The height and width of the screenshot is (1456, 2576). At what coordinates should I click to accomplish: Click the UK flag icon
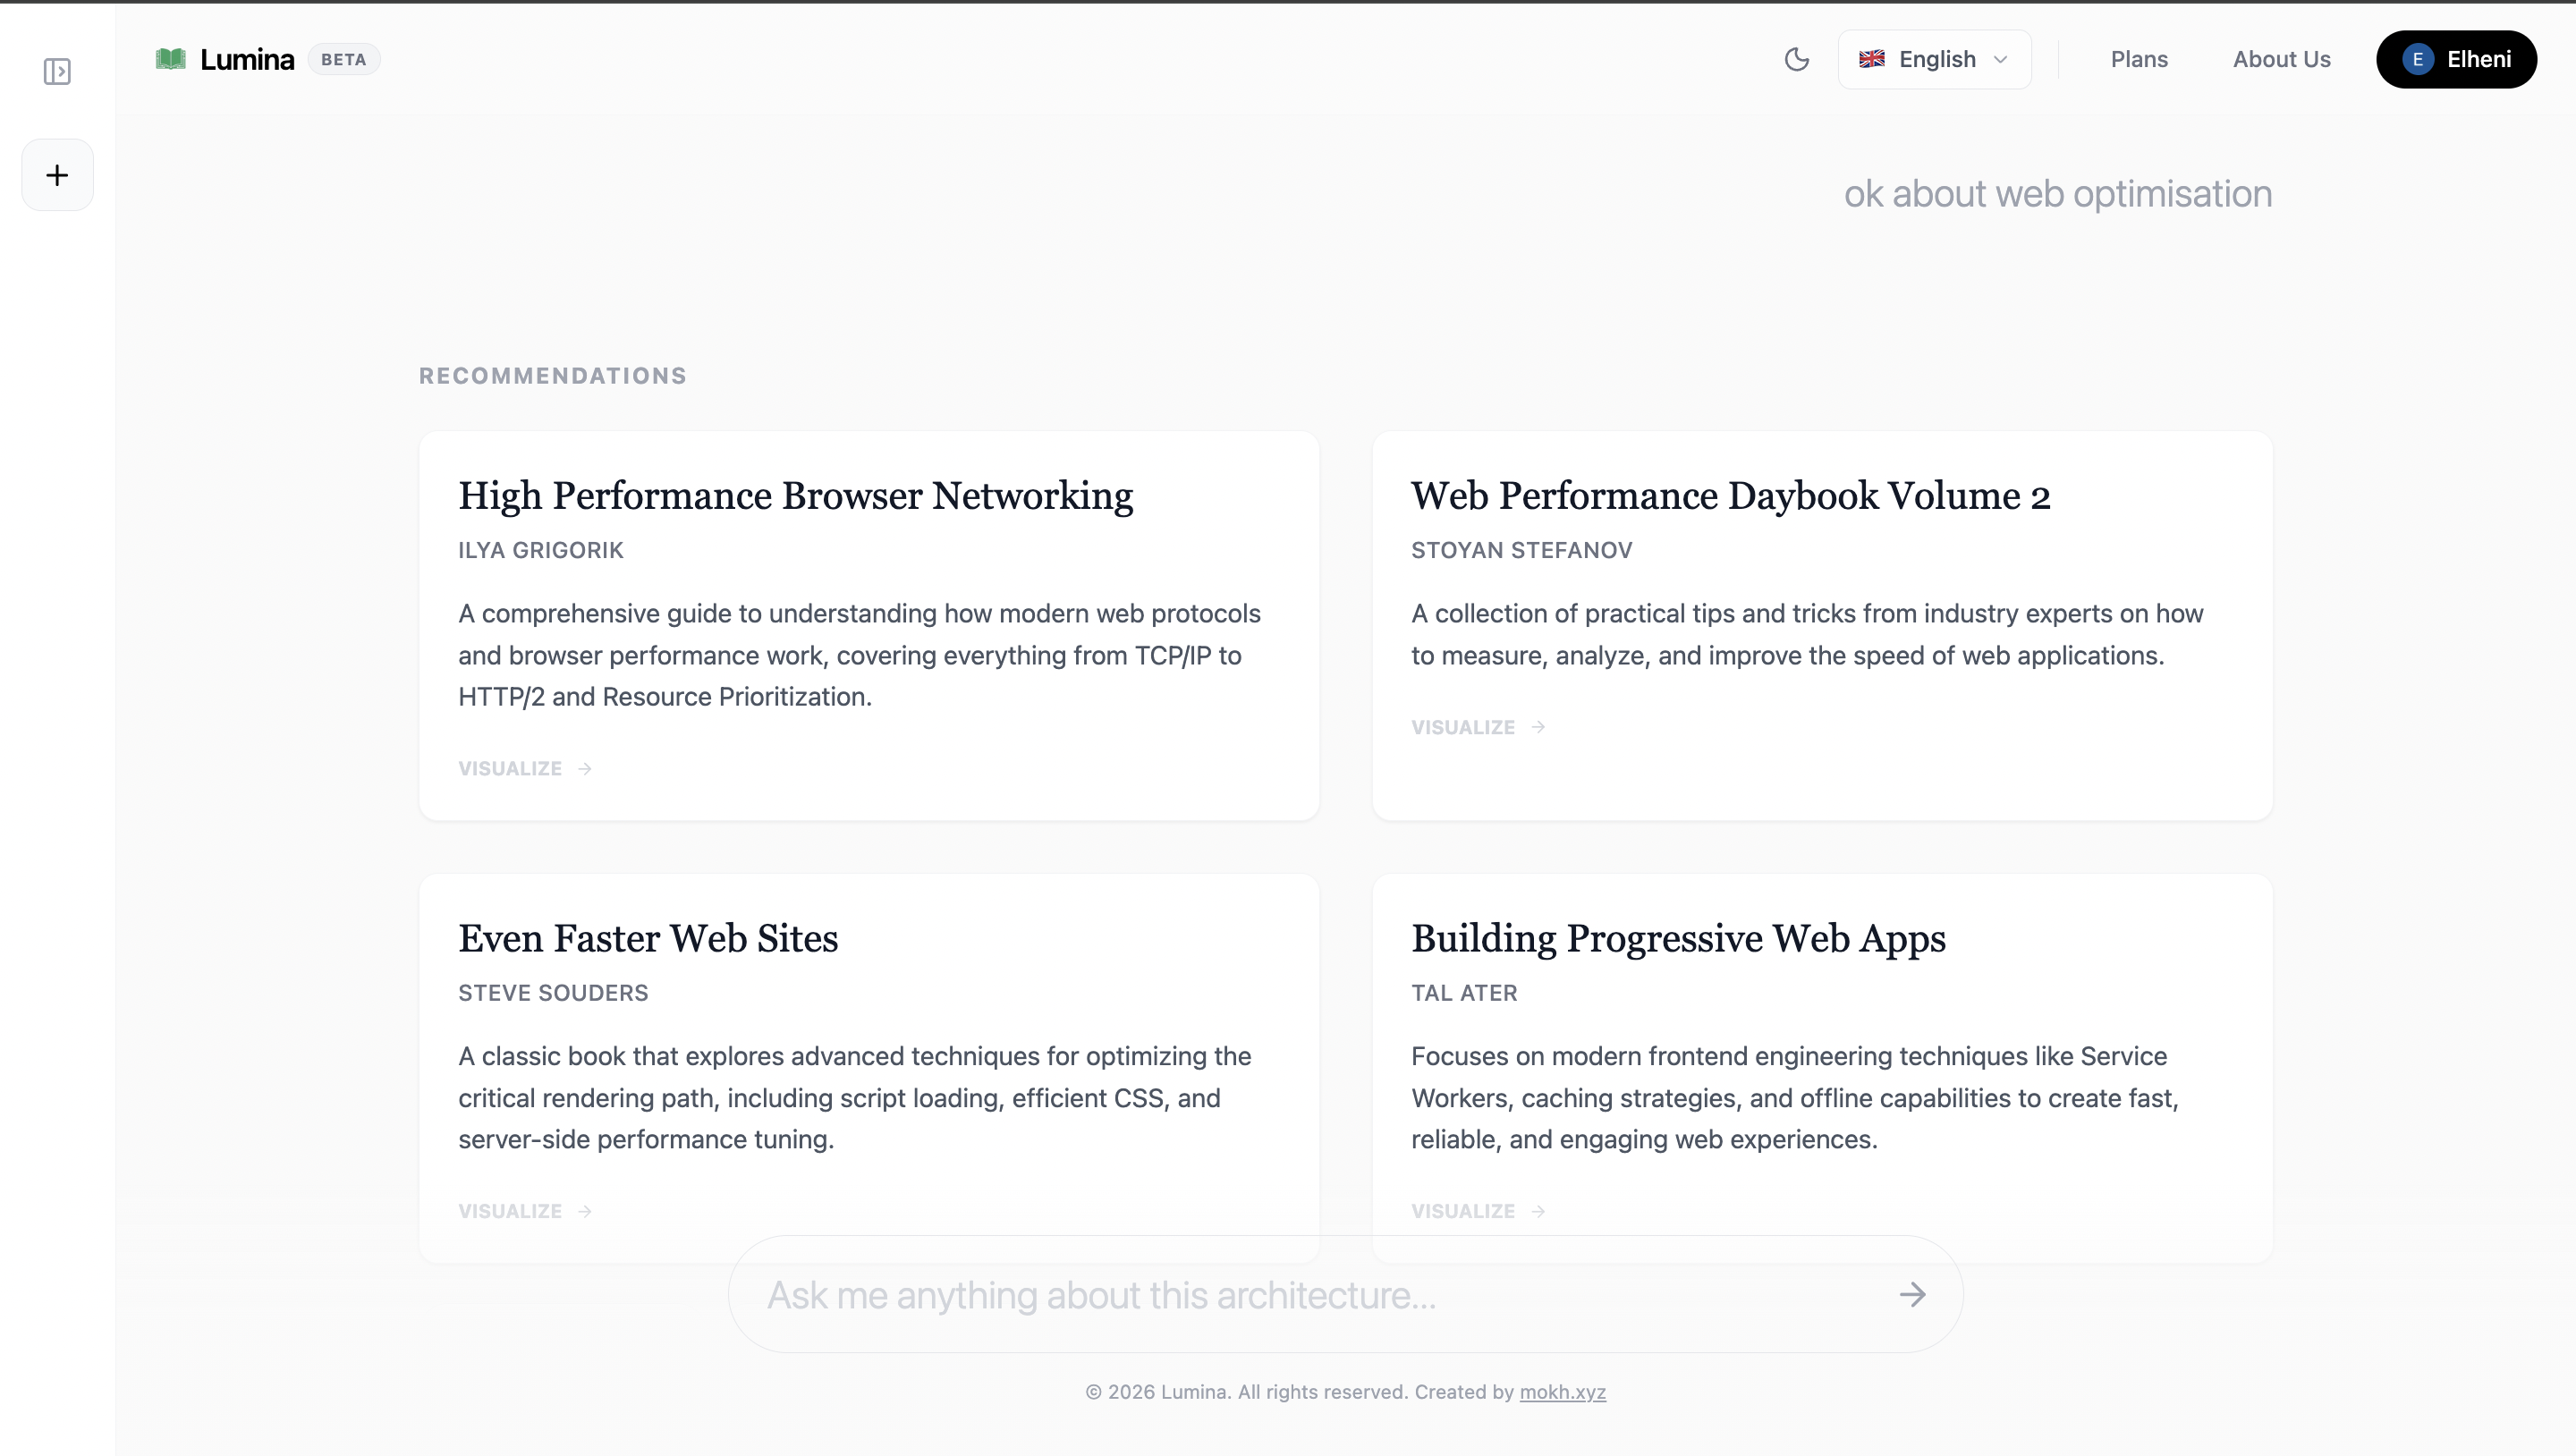click(1871, 59)
